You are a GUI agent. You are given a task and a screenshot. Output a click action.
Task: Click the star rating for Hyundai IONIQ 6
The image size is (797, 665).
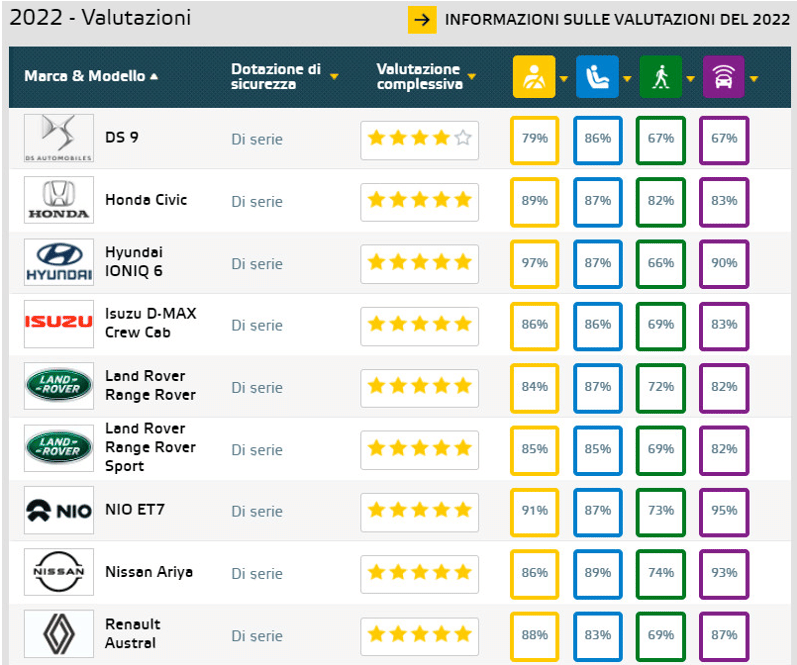point(419,264)
